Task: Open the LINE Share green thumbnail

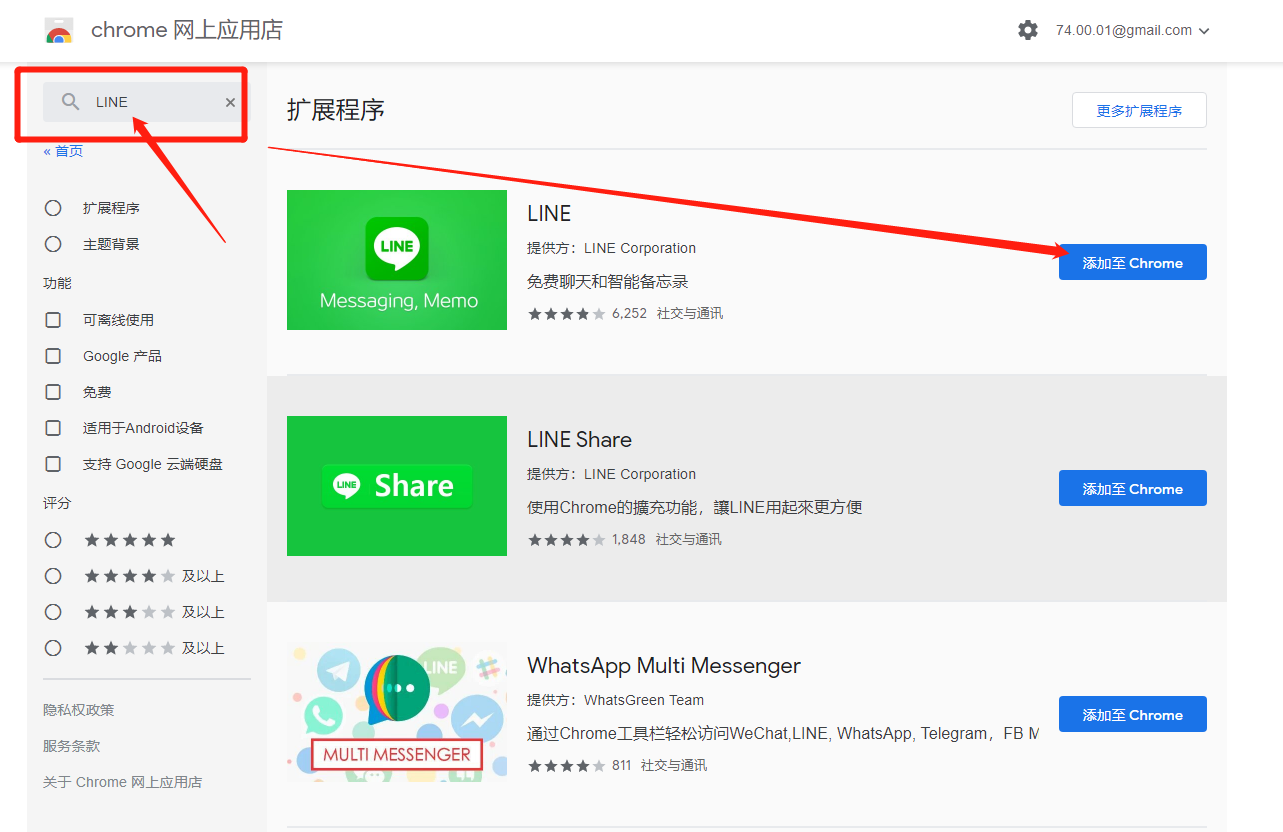Action: (397, 486)
